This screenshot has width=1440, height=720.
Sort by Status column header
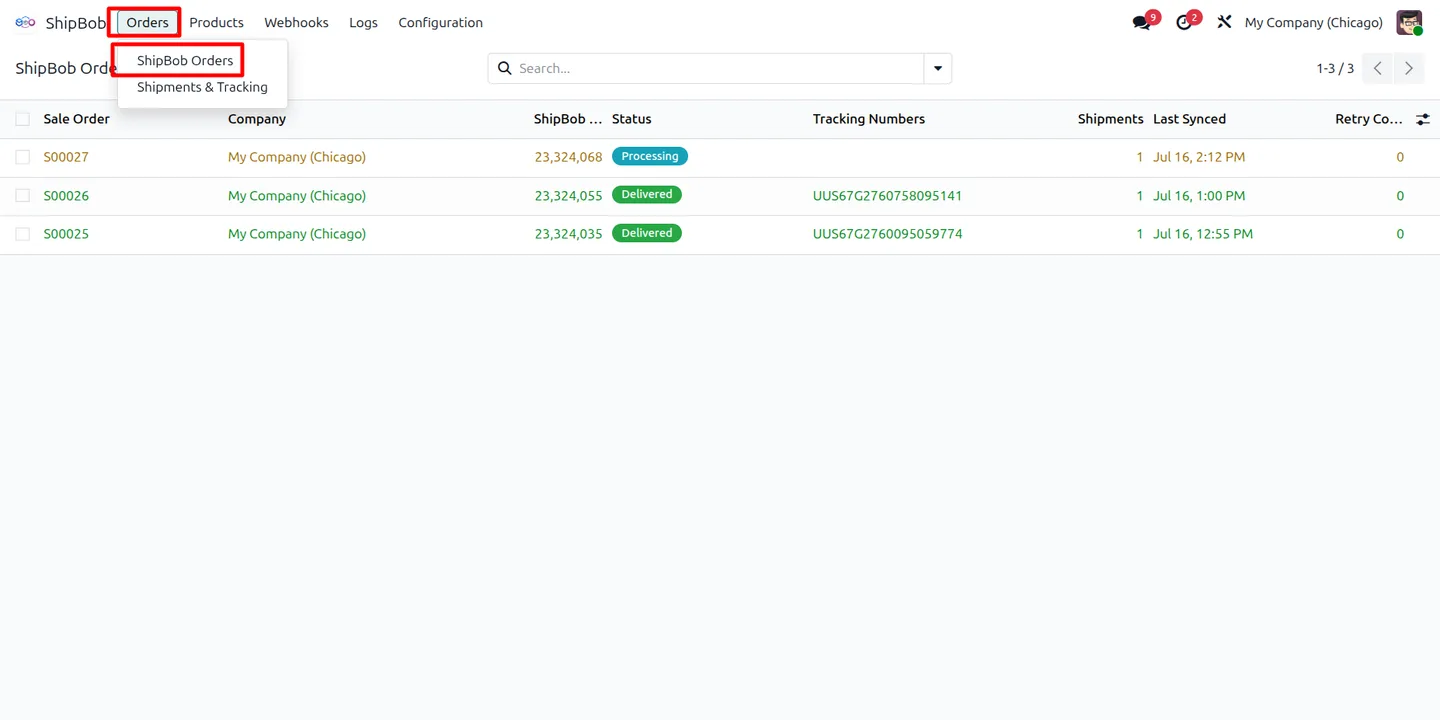coord(631,119)
